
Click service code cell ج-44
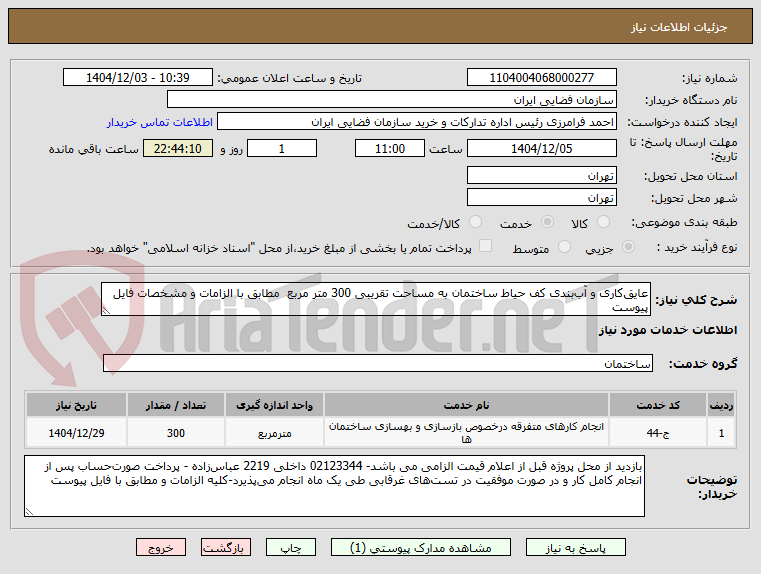(658, 433)
